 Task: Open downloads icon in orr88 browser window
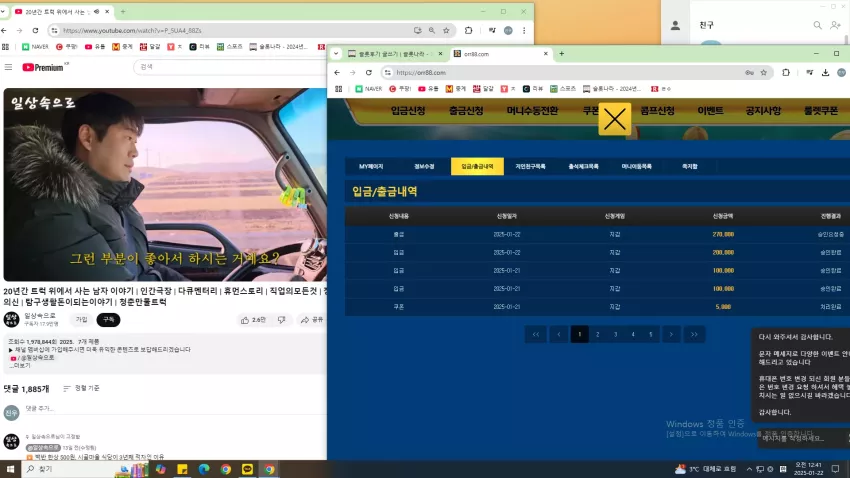click(x=825, y=73)
